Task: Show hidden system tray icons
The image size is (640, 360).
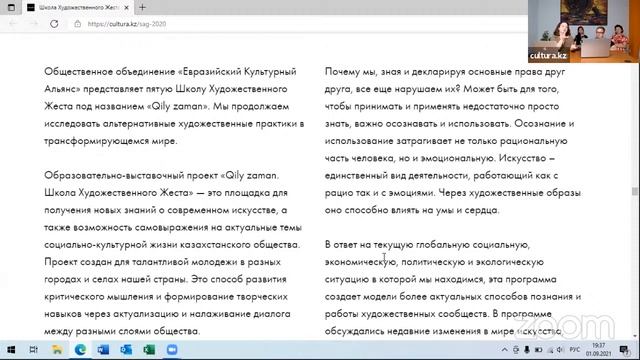Action: (x=504, y=350)
